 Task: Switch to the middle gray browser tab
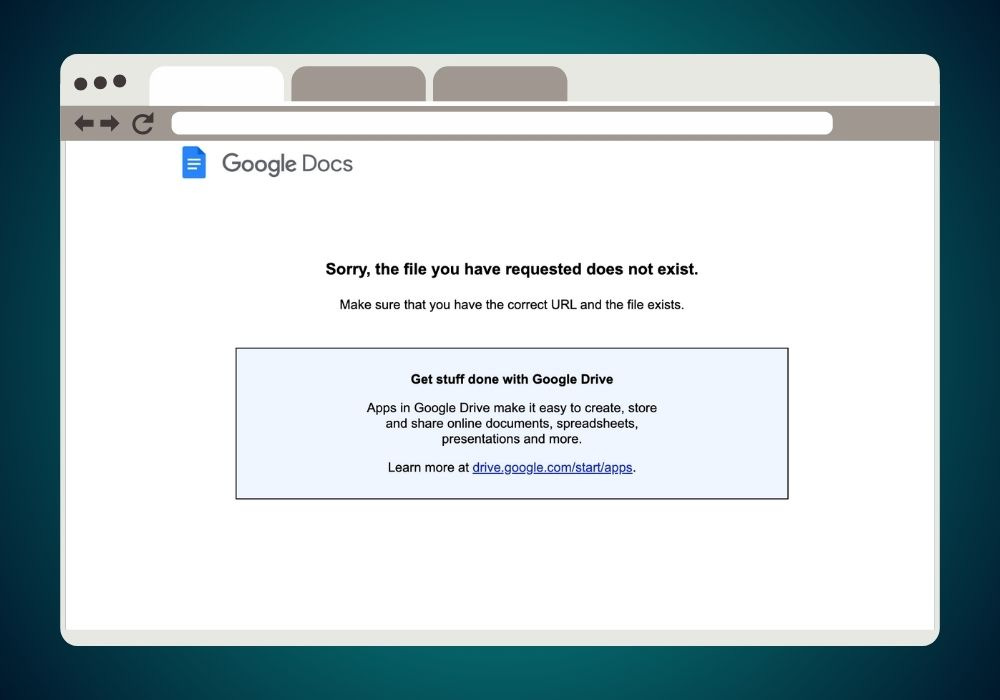(x=358, y=84)
